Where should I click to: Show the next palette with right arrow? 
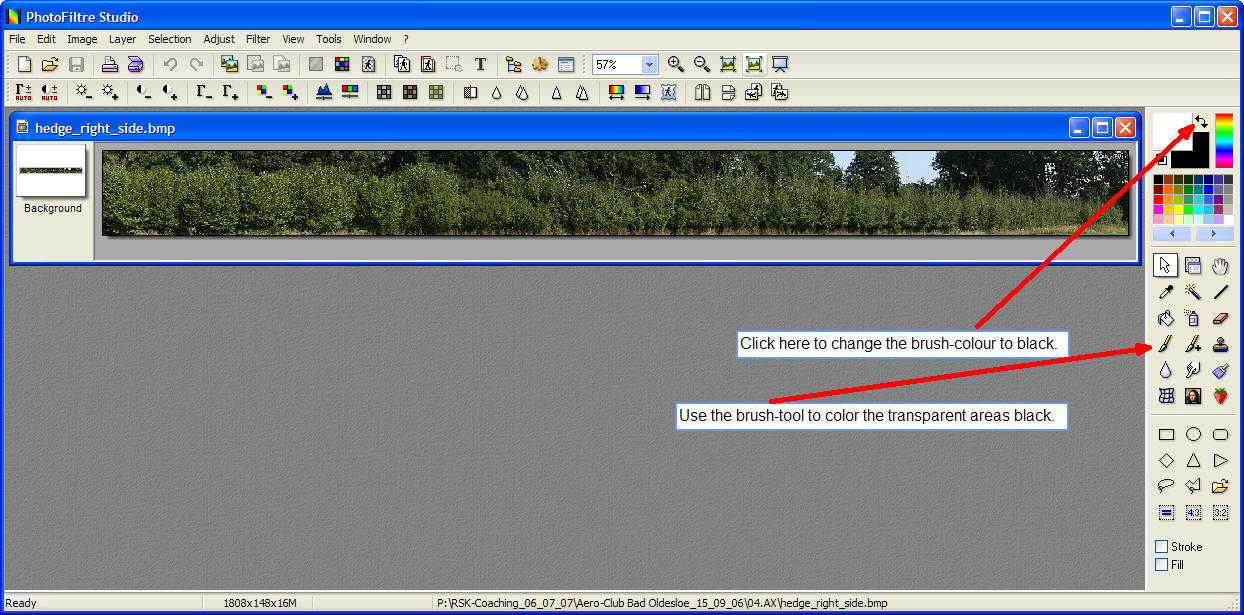coord(1214,233)
